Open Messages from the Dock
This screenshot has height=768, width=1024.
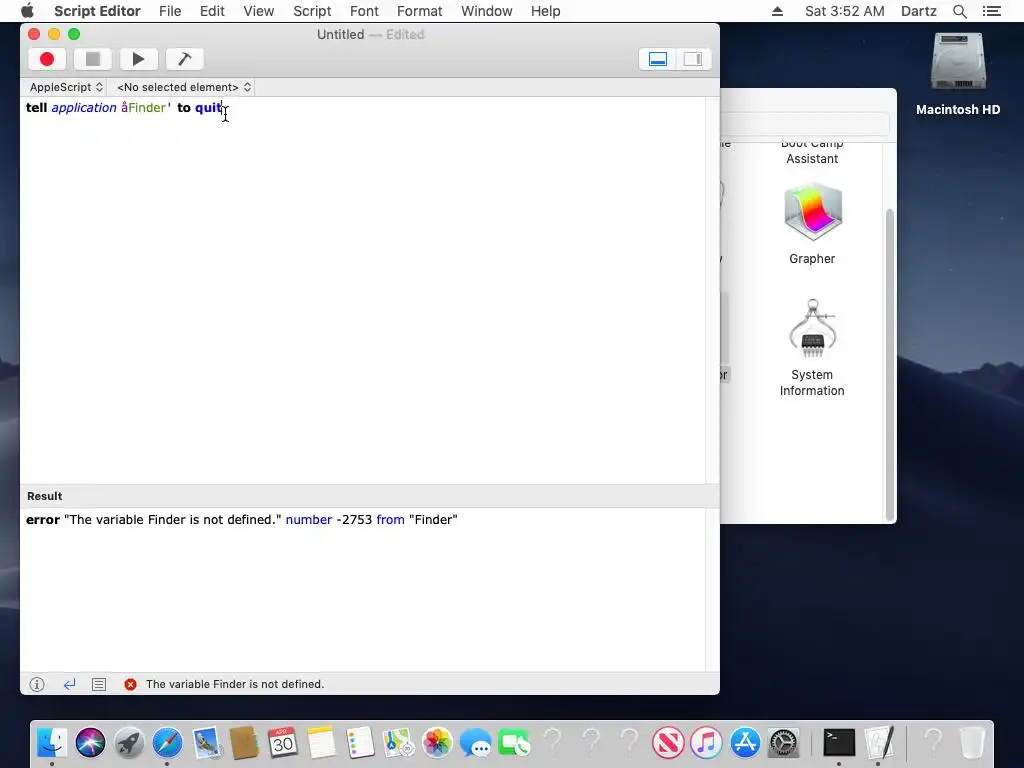pyautogui.click(x=475, y=743)
